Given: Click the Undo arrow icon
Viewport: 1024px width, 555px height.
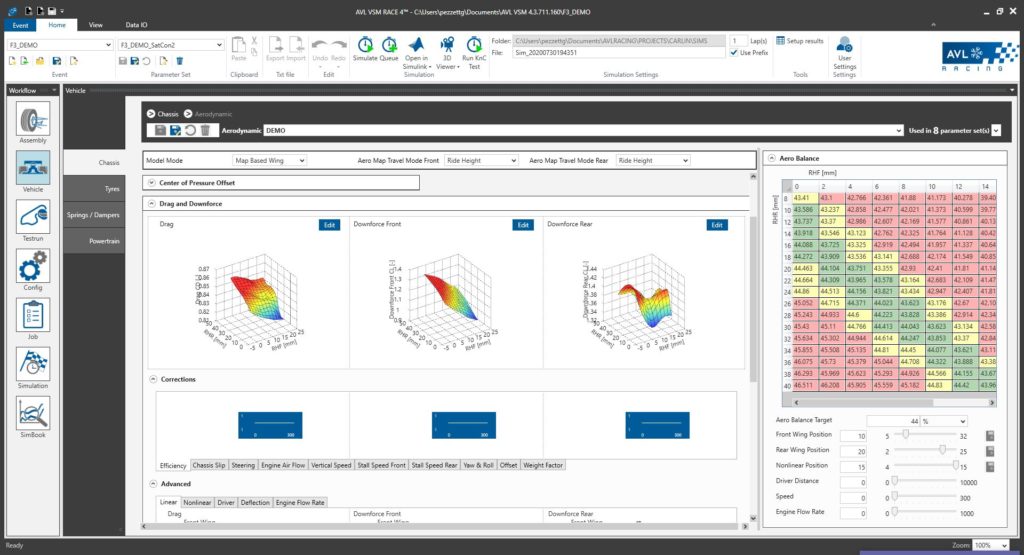Looking at the screenshot, I should click(319, 44).
